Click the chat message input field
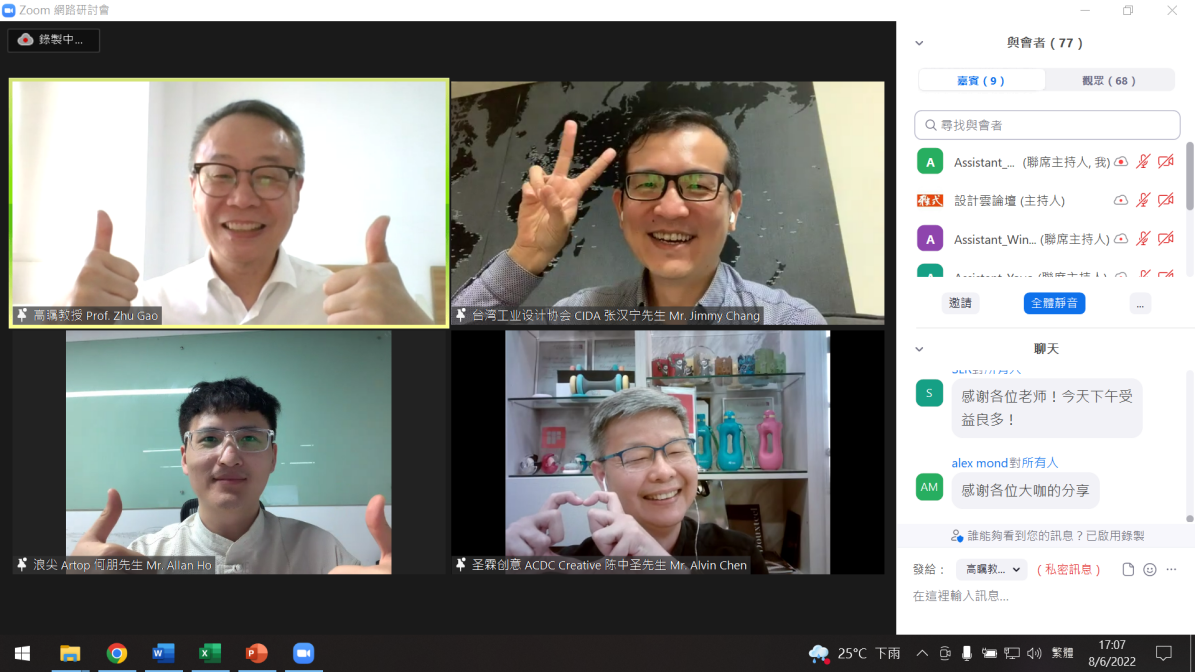 point(1044,597)
